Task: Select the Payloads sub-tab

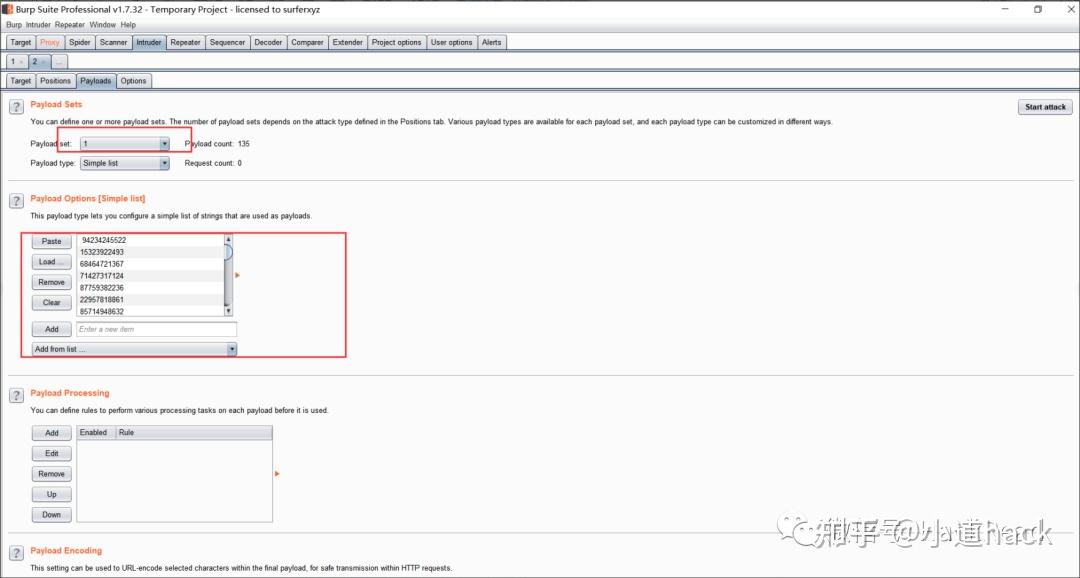Action: click(96, 81)
